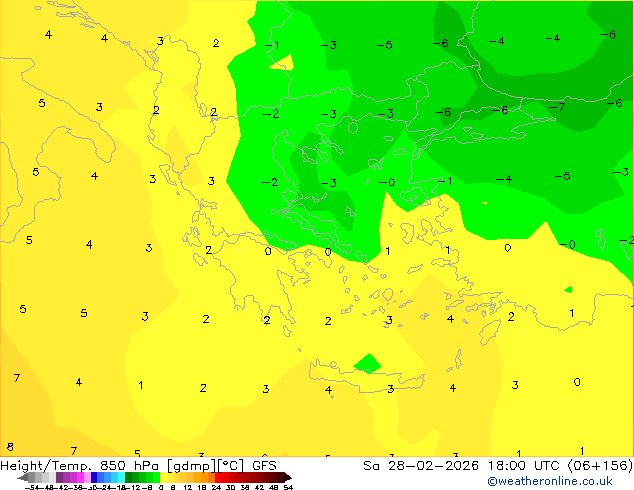This screenshot has height=490, width=634.
Task: Click the 54 legend scale label
Action: [x=288, y=488]
